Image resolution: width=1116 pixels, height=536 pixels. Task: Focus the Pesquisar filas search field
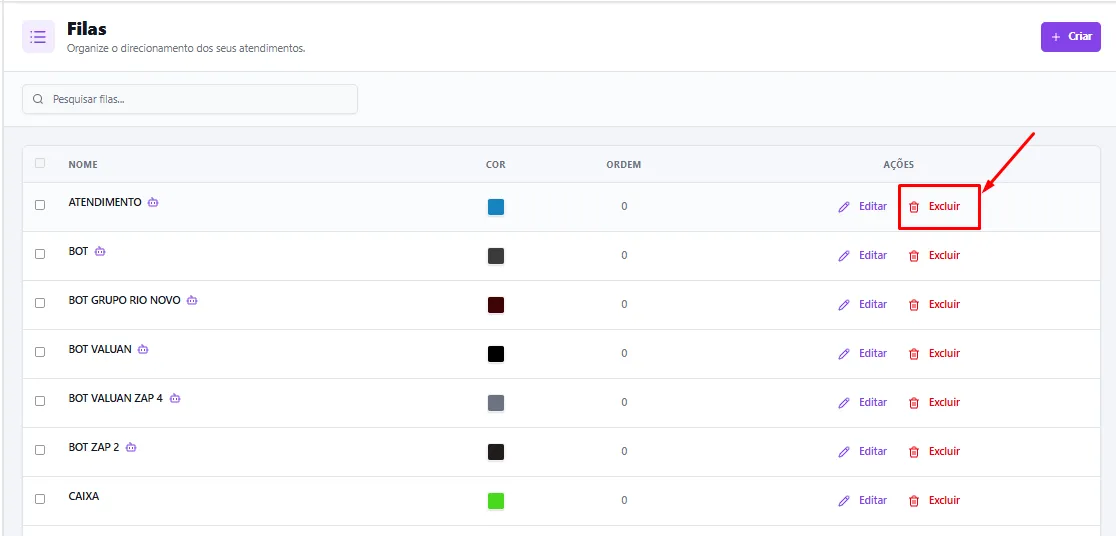[190, 99]
